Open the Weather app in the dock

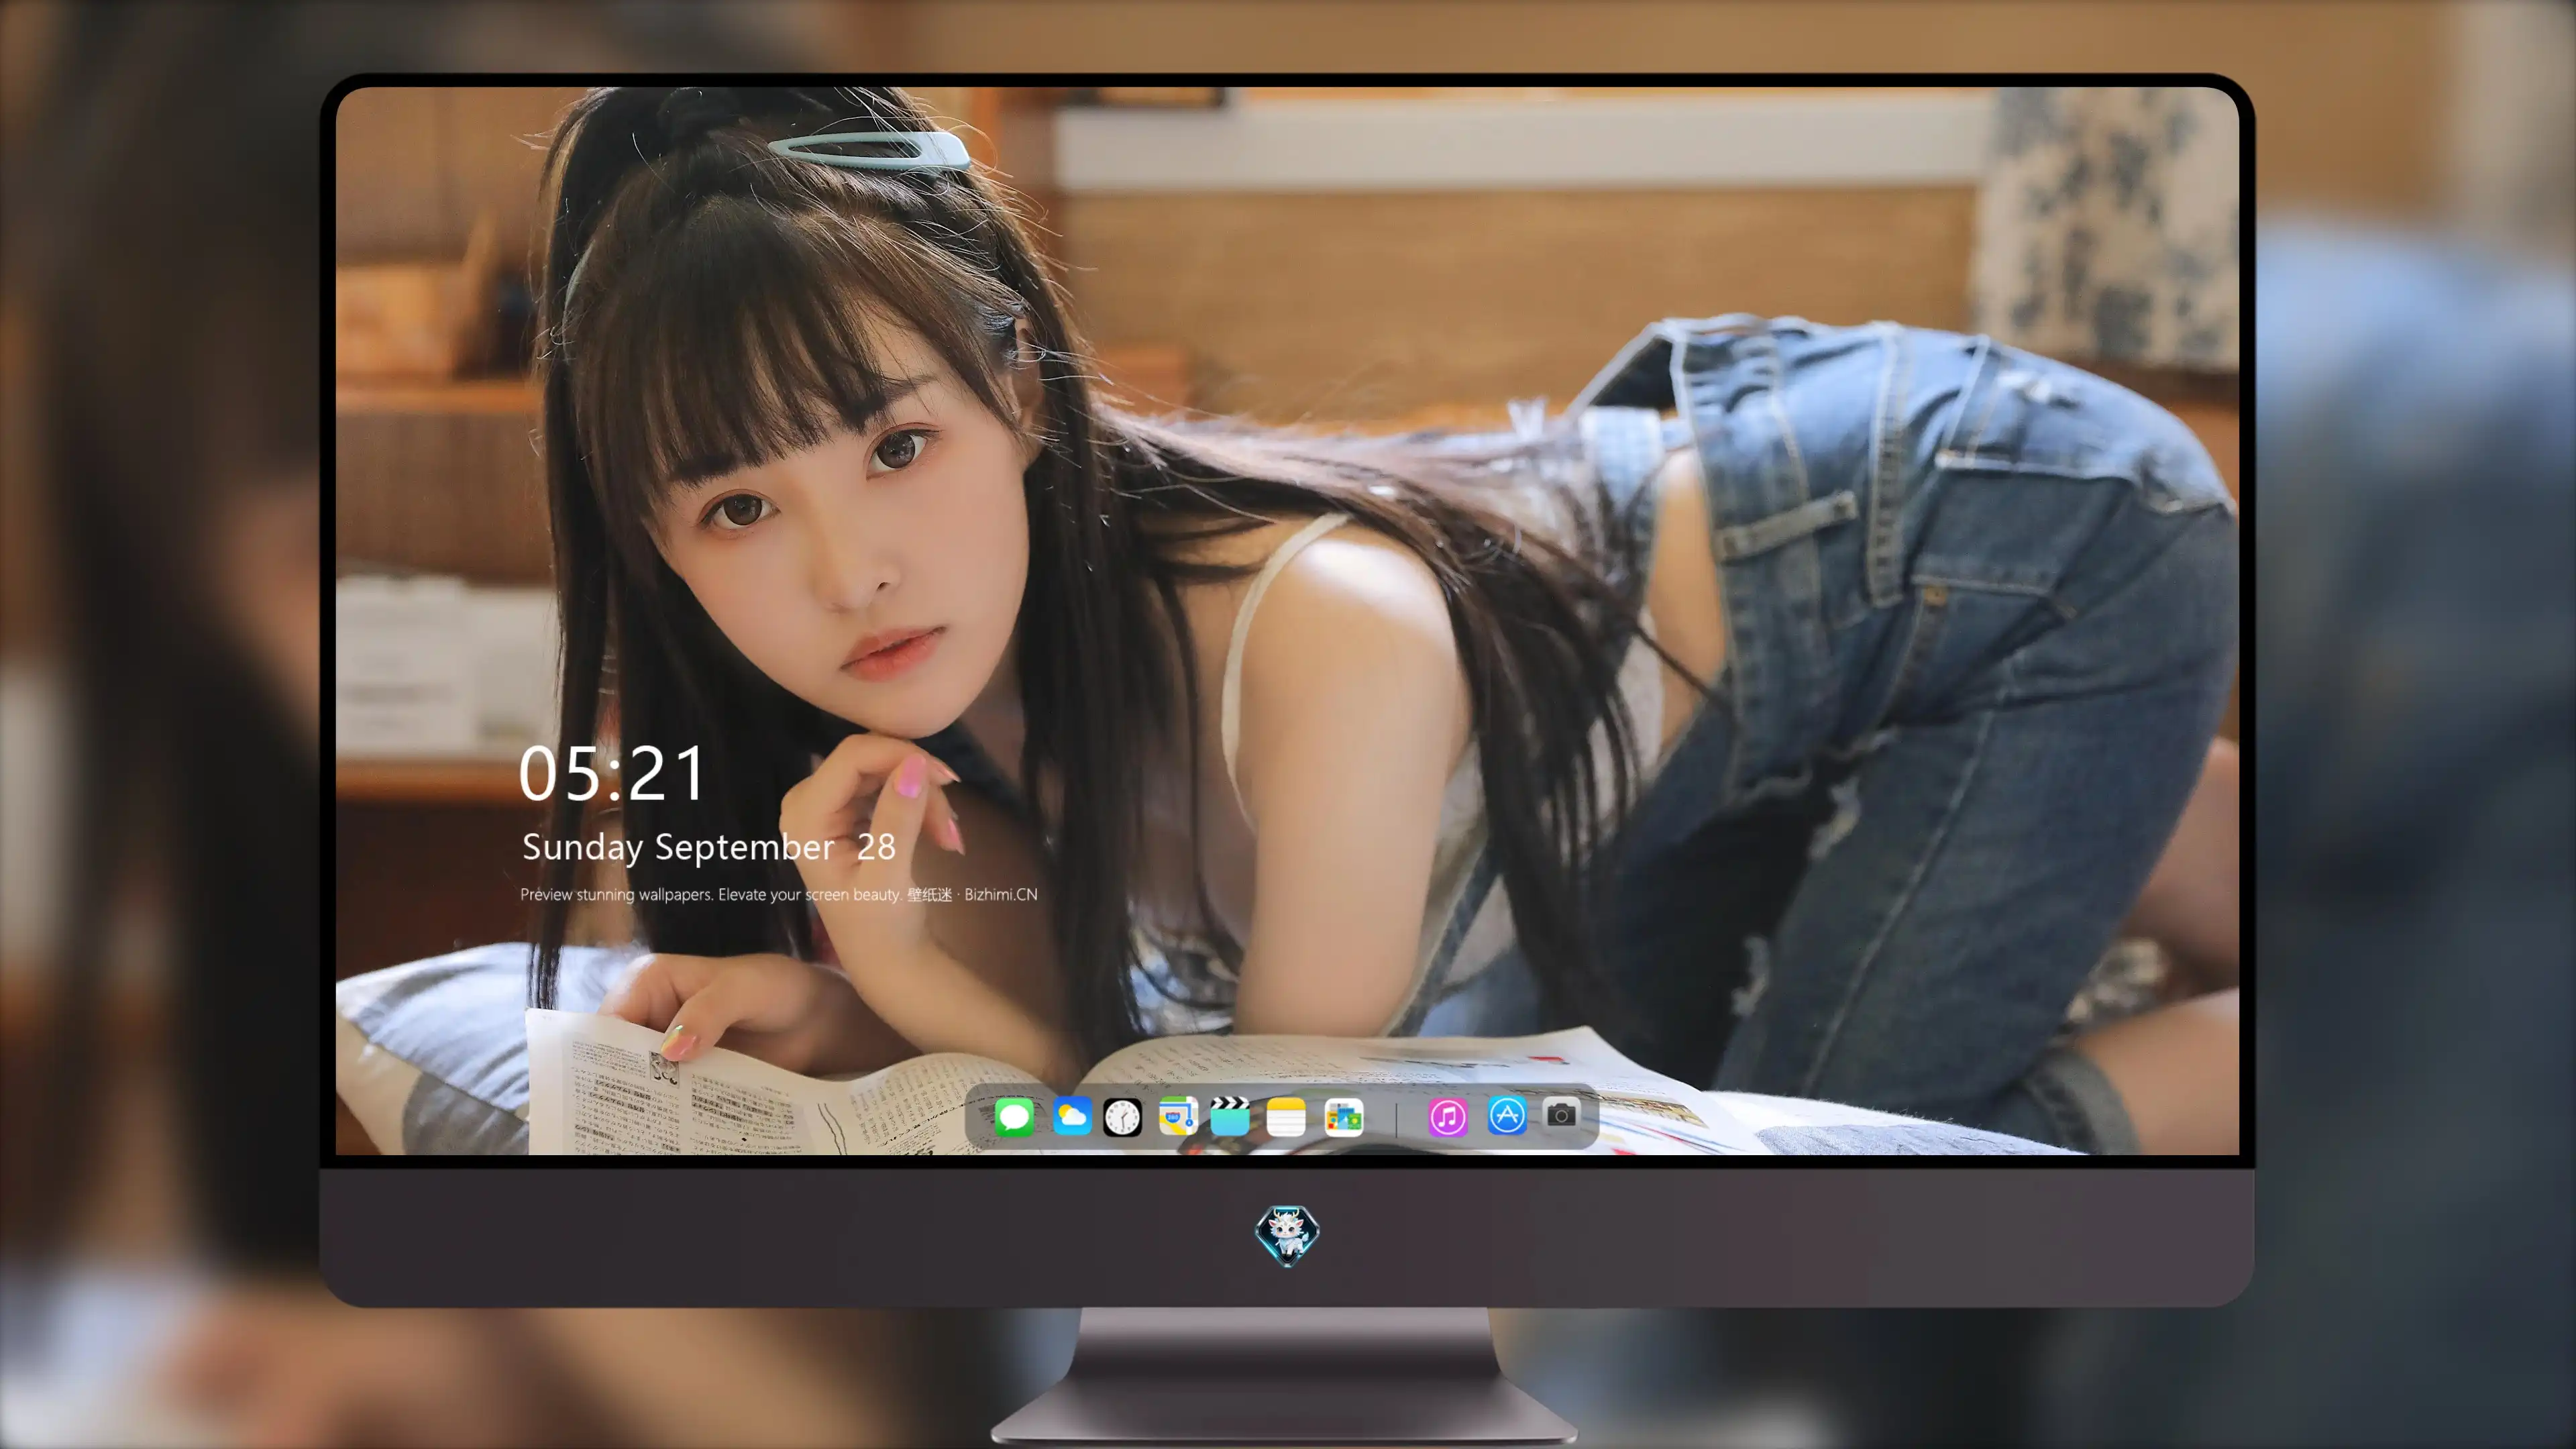[x=1071, y=1116]
